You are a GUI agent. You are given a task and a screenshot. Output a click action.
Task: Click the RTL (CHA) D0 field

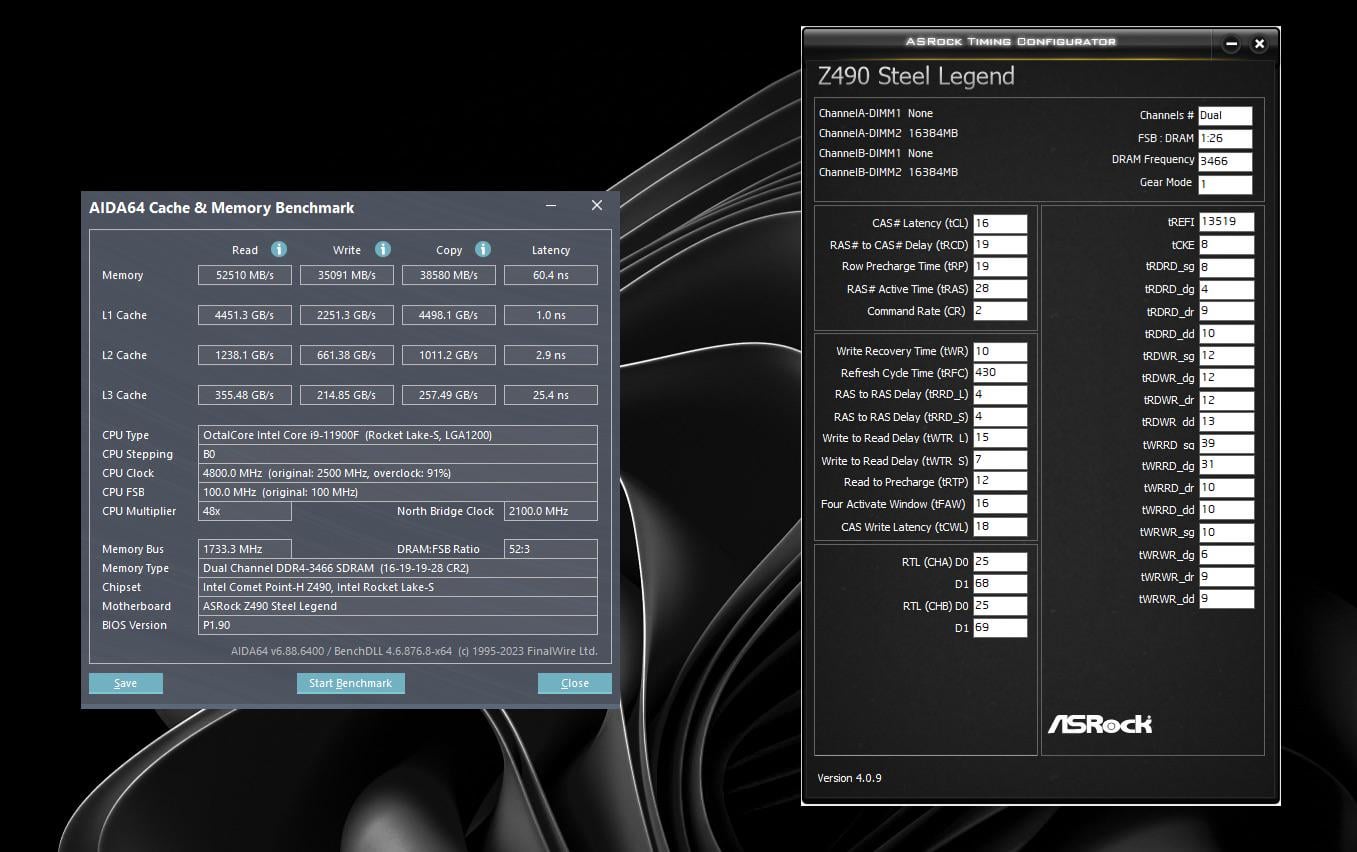point(1000,562)
